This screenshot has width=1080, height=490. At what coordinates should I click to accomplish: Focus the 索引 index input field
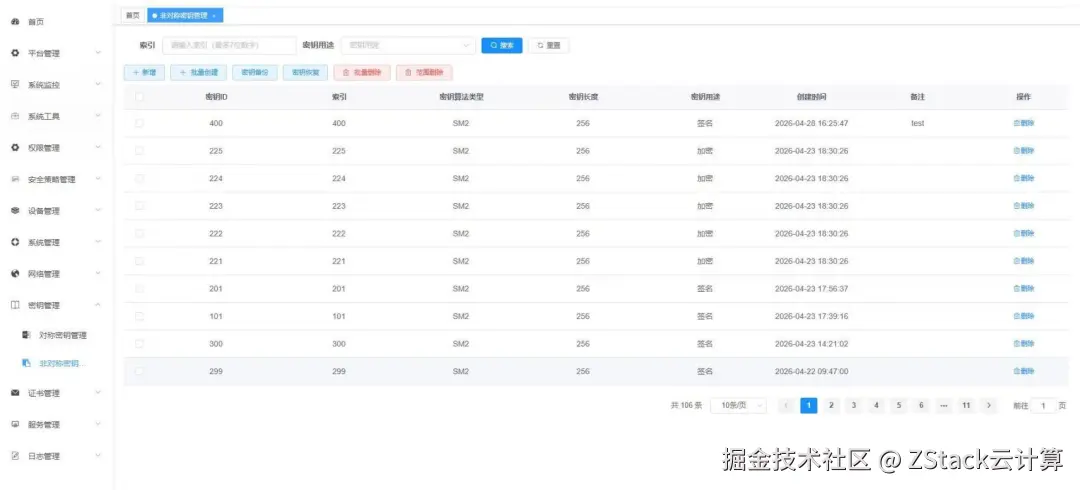tap(229, 45)
